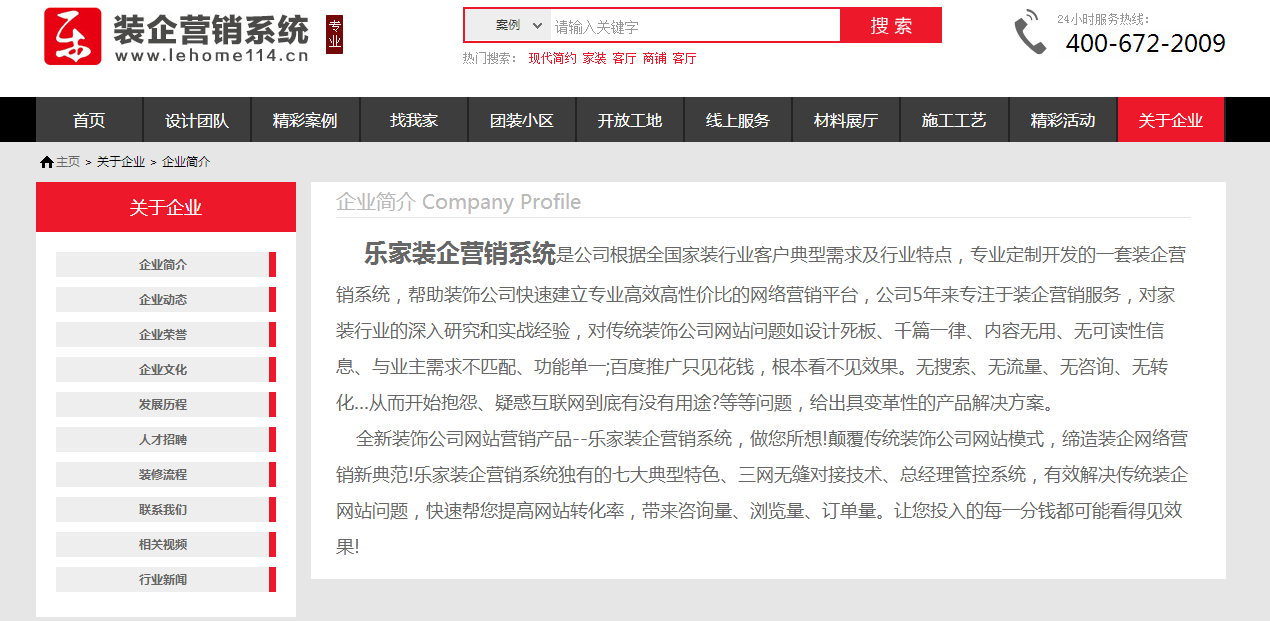Click the 家装 hot search link

594,59
